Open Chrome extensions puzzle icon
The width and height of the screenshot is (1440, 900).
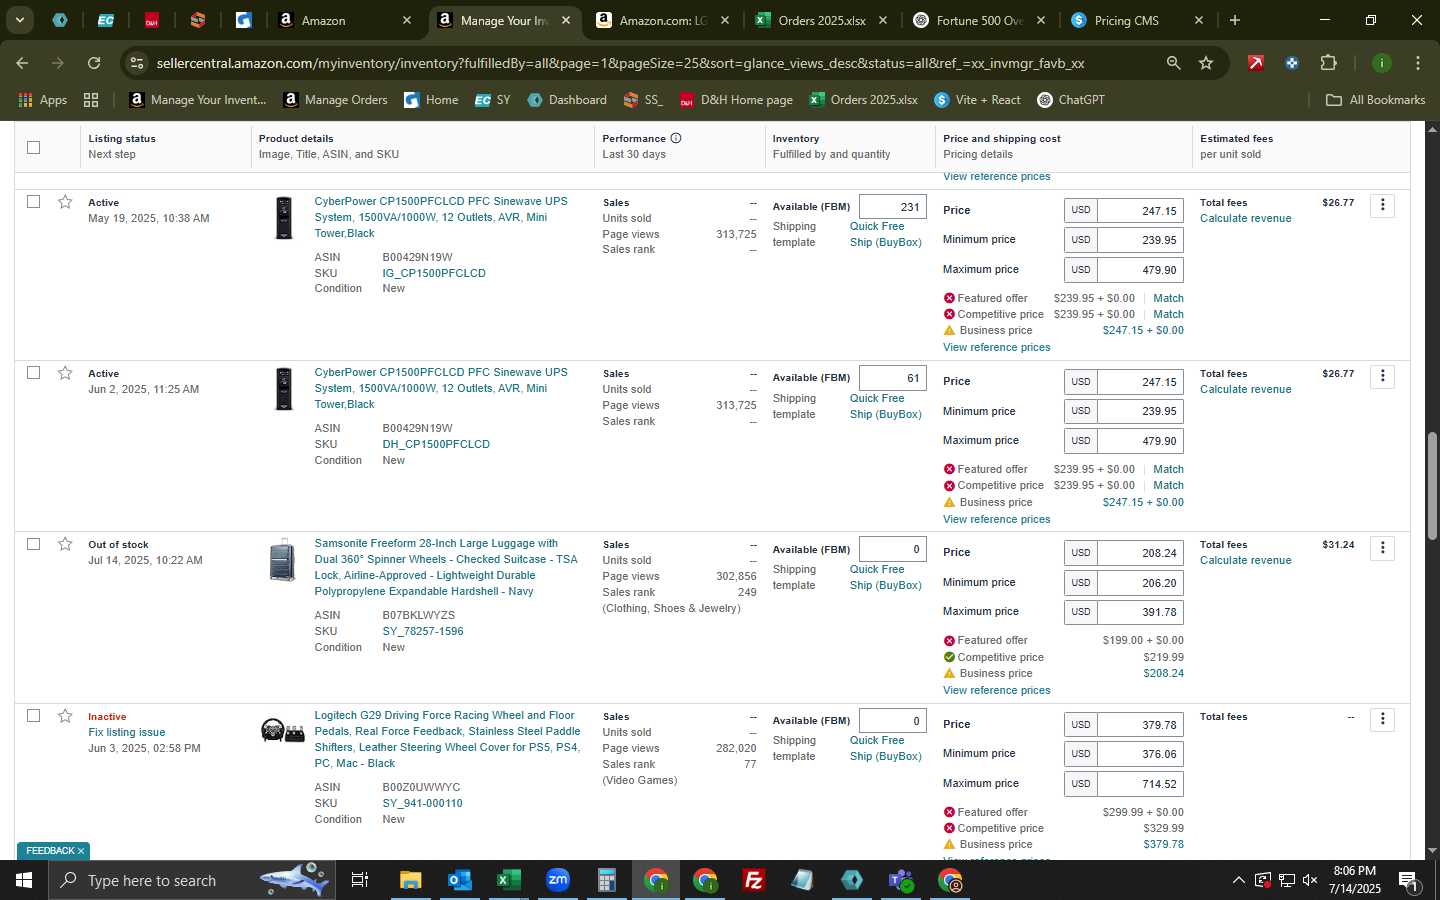pos(1328,63)
